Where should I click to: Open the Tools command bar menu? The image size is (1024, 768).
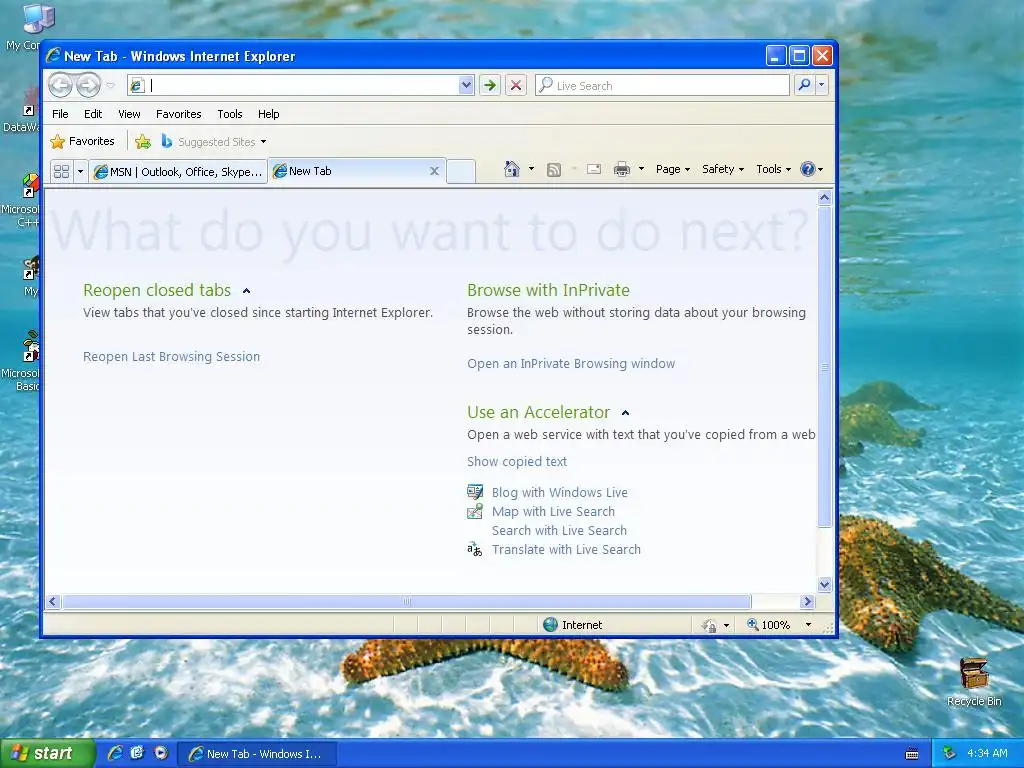[x=773, y=169]
